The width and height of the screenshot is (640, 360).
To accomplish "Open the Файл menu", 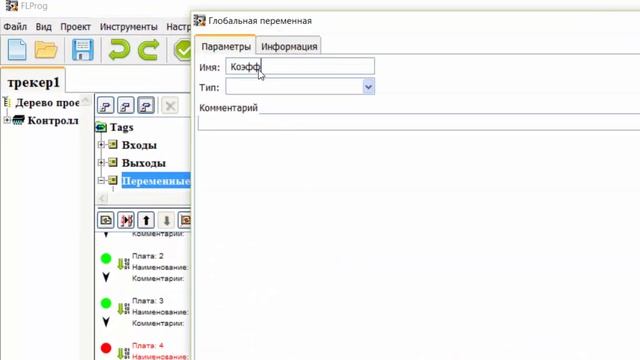I will coord(15,27).
